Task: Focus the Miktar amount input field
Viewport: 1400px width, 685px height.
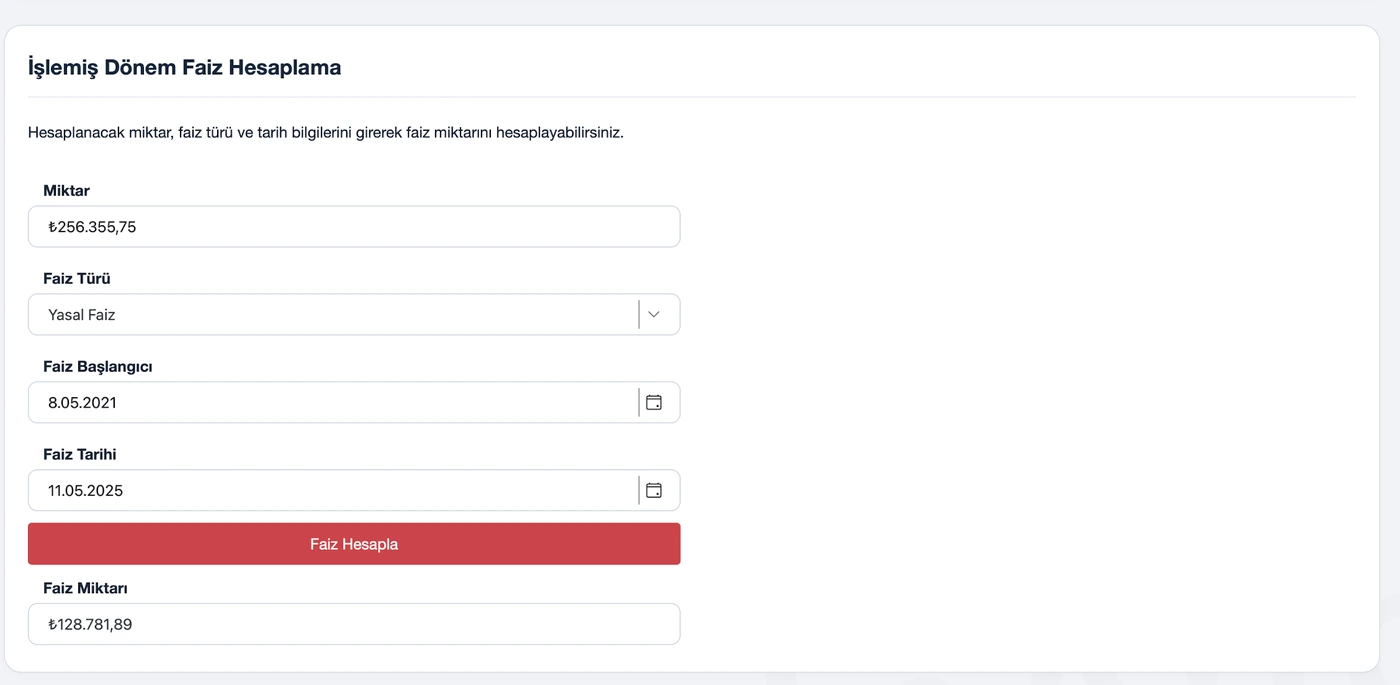Action: (354, 227)
